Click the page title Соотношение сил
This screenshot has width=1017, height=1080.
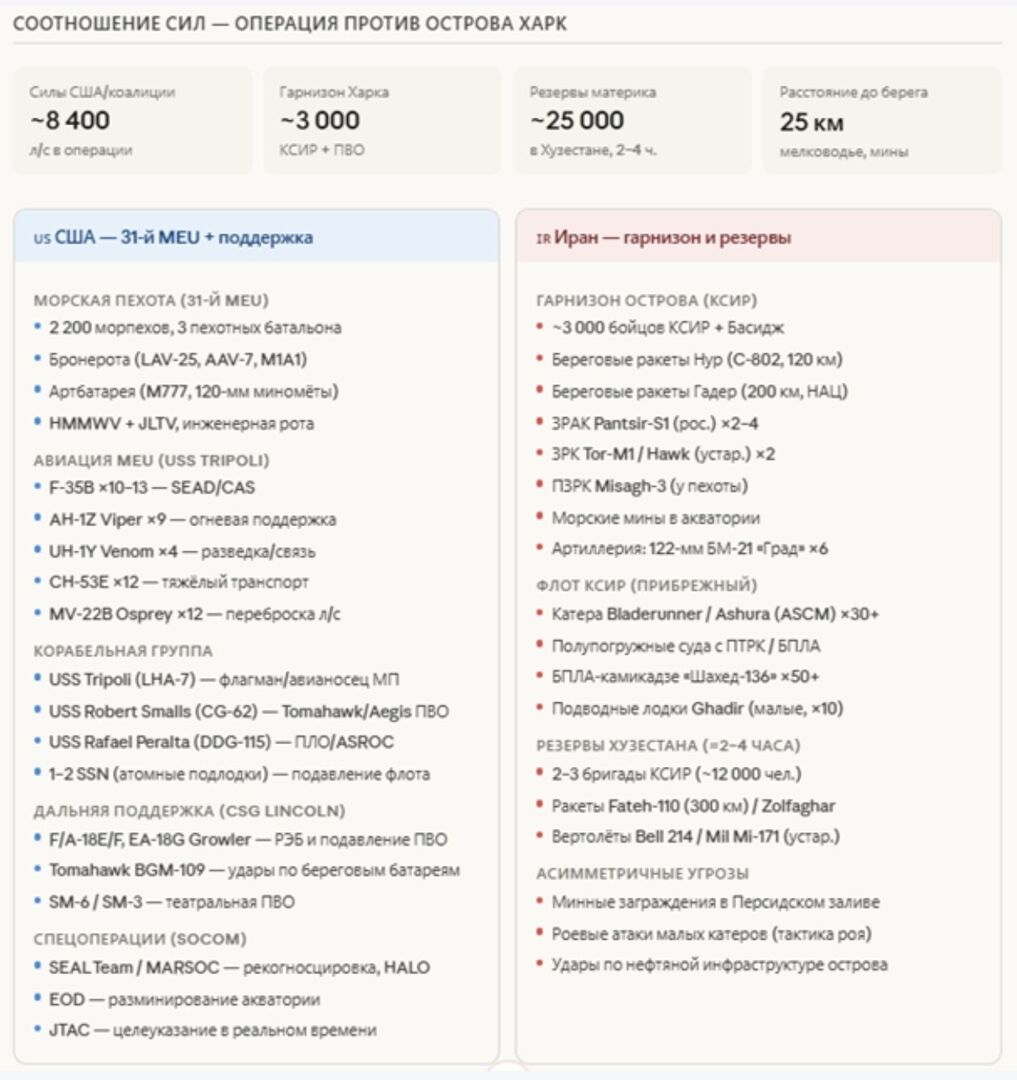point(290,23)
